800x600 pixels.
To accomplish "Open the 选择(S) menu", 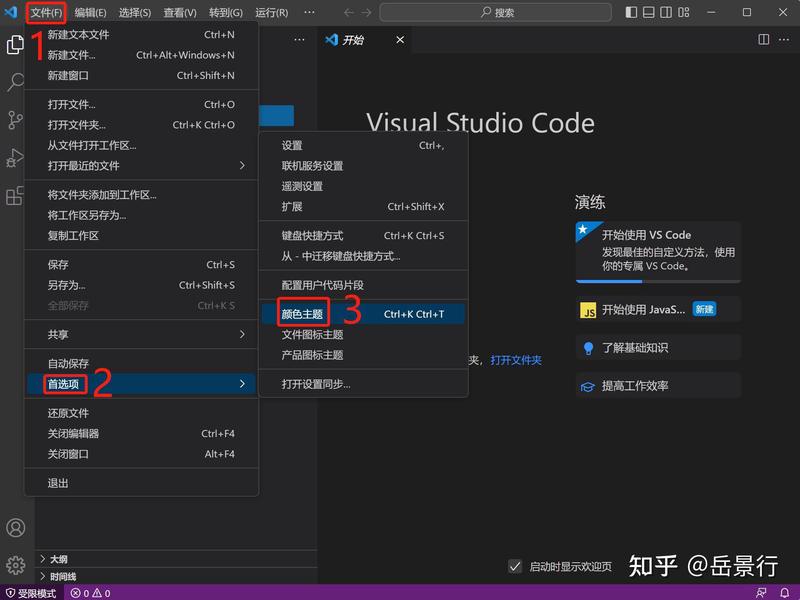I will 135,12.
